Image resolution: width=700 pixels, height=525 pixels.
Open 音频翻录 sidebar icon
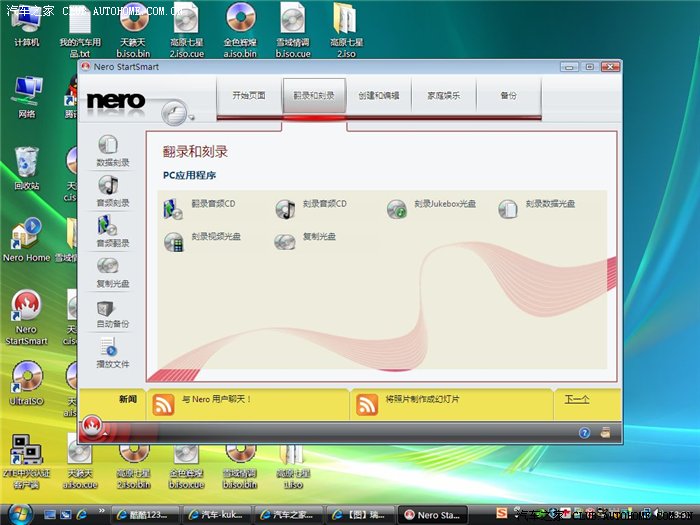107,225
